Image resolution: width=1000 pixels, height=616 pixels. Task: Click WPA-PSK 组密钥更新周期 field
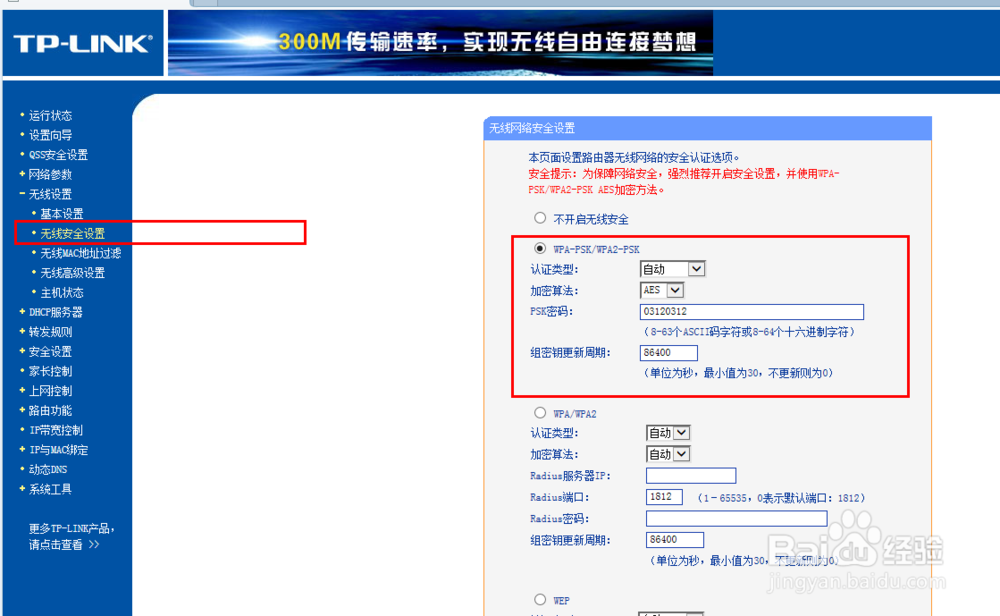click(668, 353)
